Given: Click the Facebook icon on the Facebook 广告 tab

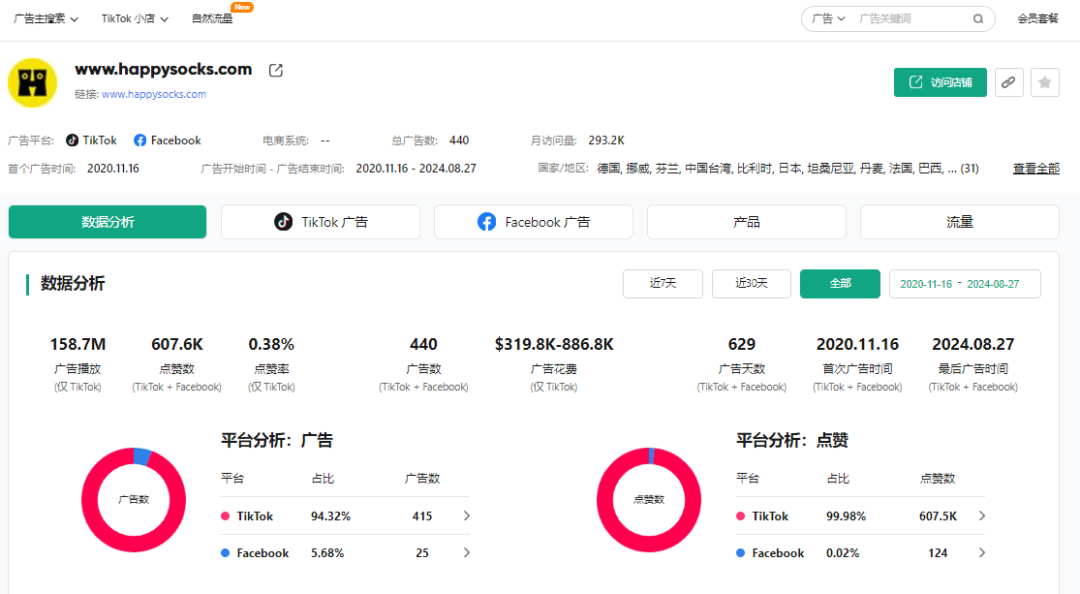Looking at the screenshot, I should pos(487,221).
